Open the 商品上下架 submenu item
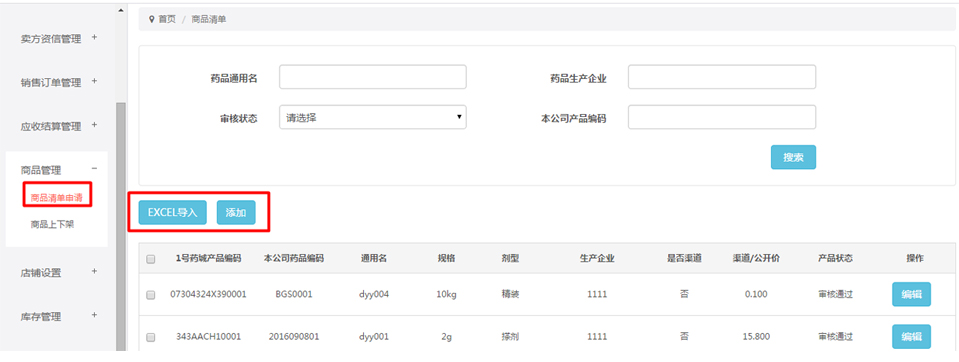Image resolution: width=959 pixels, height=362 pixels. tap(52, 224)
